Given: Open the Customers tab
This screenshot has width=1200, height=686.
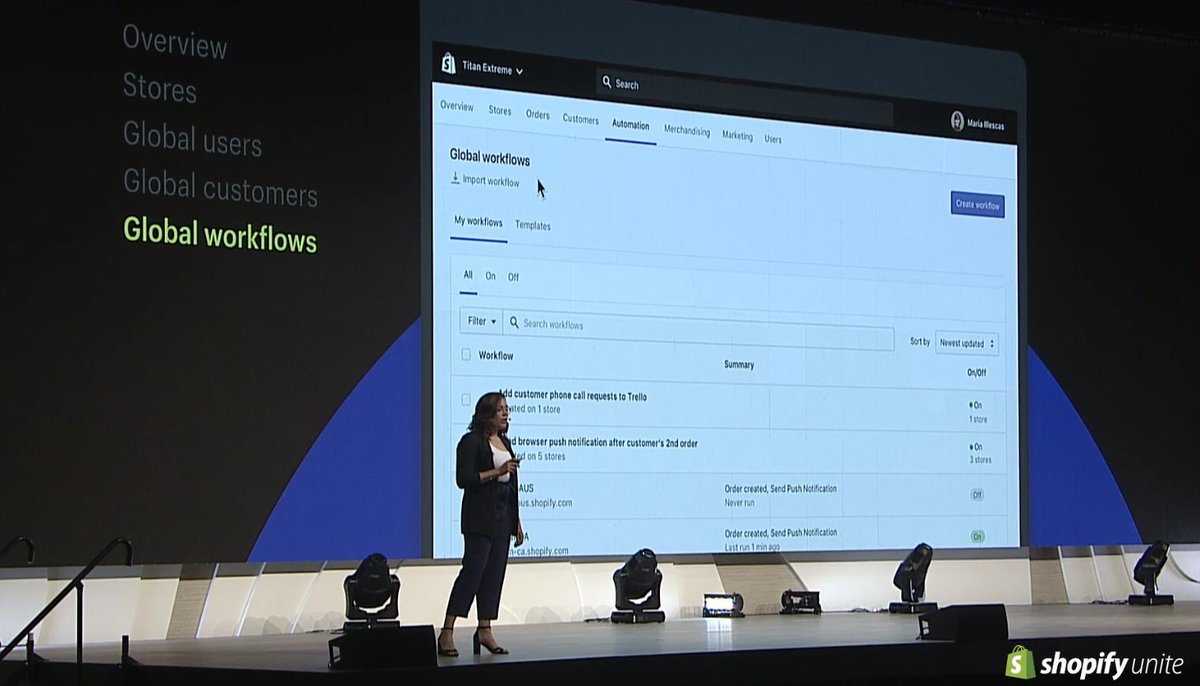Looking at the screenshot, I should [581, 119].
